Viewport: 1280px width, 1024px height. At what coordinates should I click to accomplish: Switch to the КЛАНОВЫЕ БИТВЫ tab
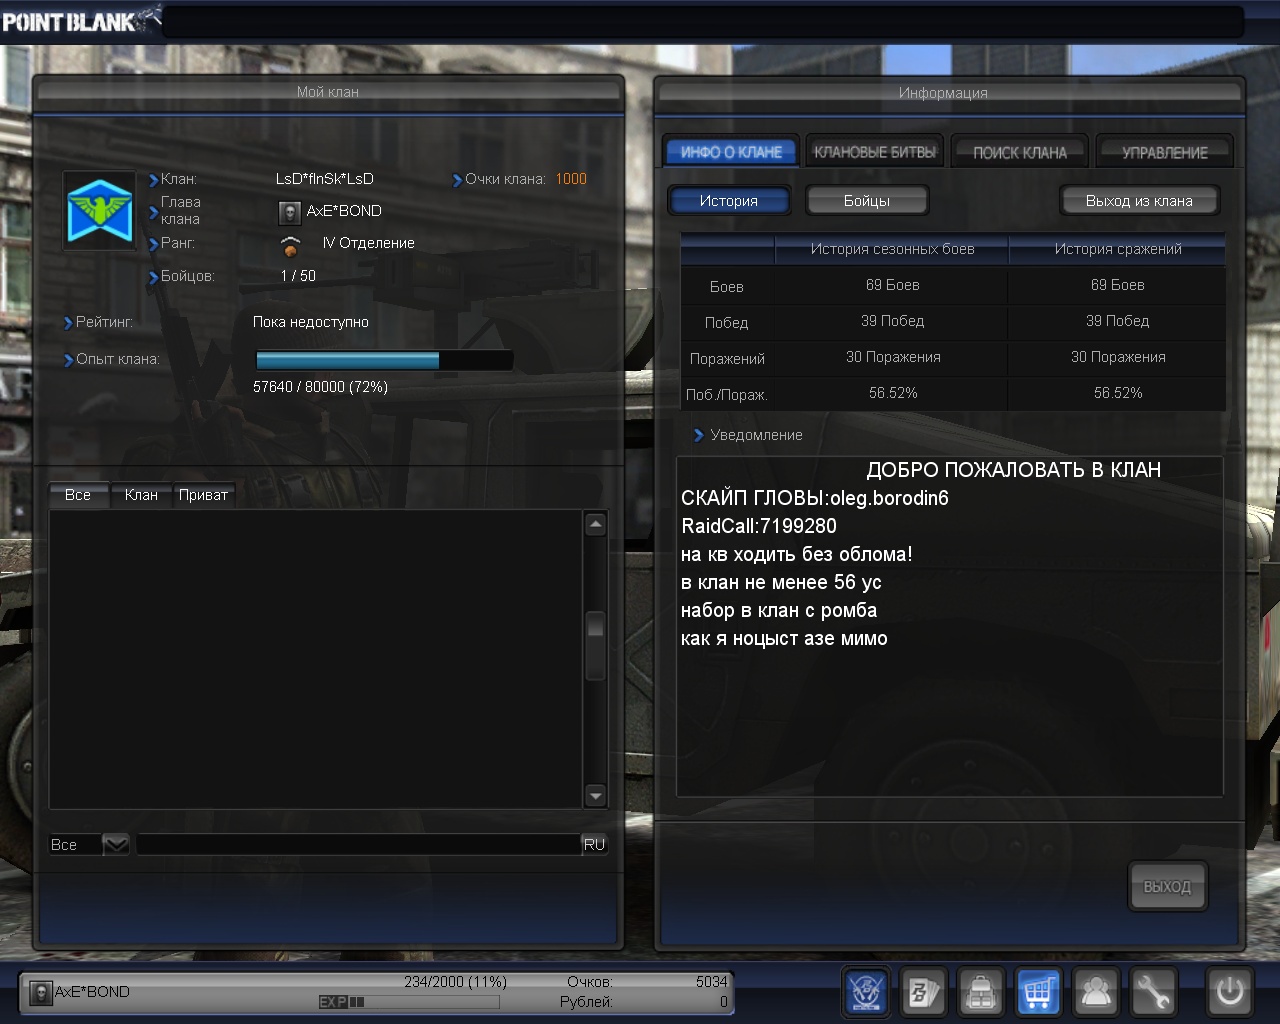coord(875,152)
